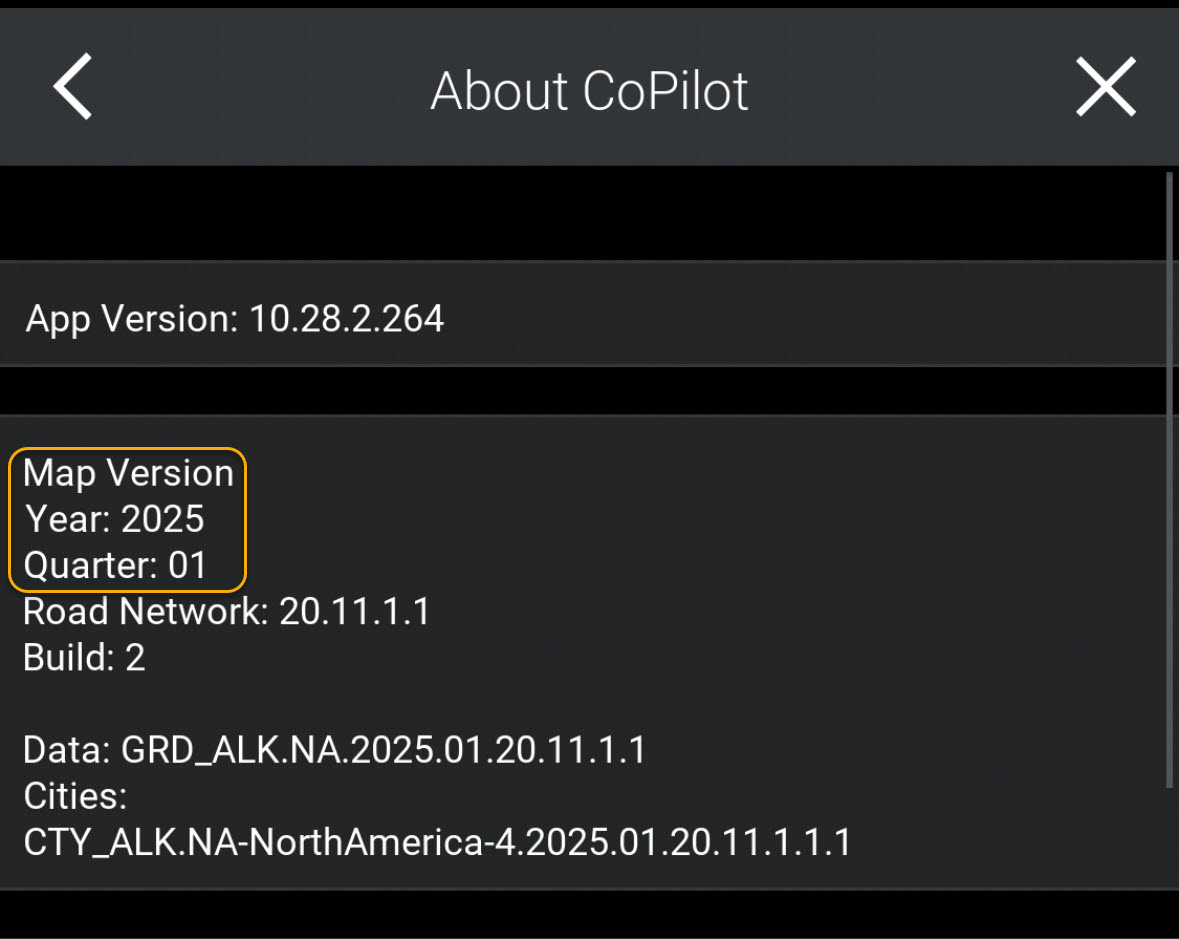Screen dimensions: 1179x939
Task: Click the orange highlight box's border
Action: pyautogui.click(x=246, y=519)
